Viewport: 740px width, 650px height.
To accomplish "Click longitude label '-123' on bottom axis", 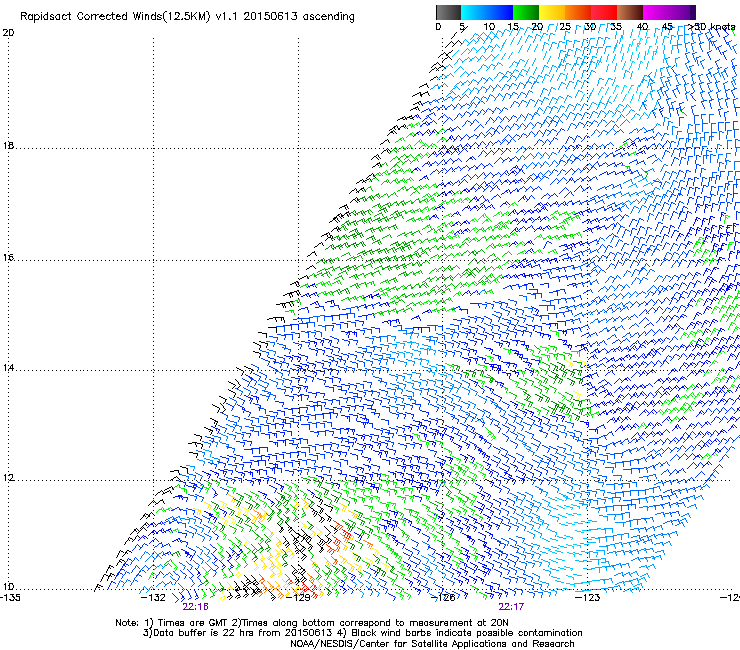I will click(588, 598).
